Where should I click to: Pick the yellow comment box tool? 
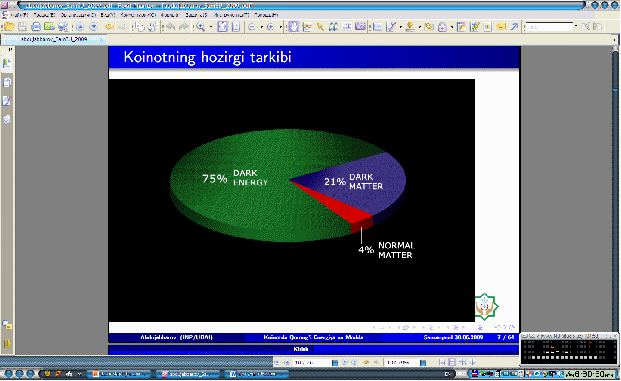coord(501,27)
